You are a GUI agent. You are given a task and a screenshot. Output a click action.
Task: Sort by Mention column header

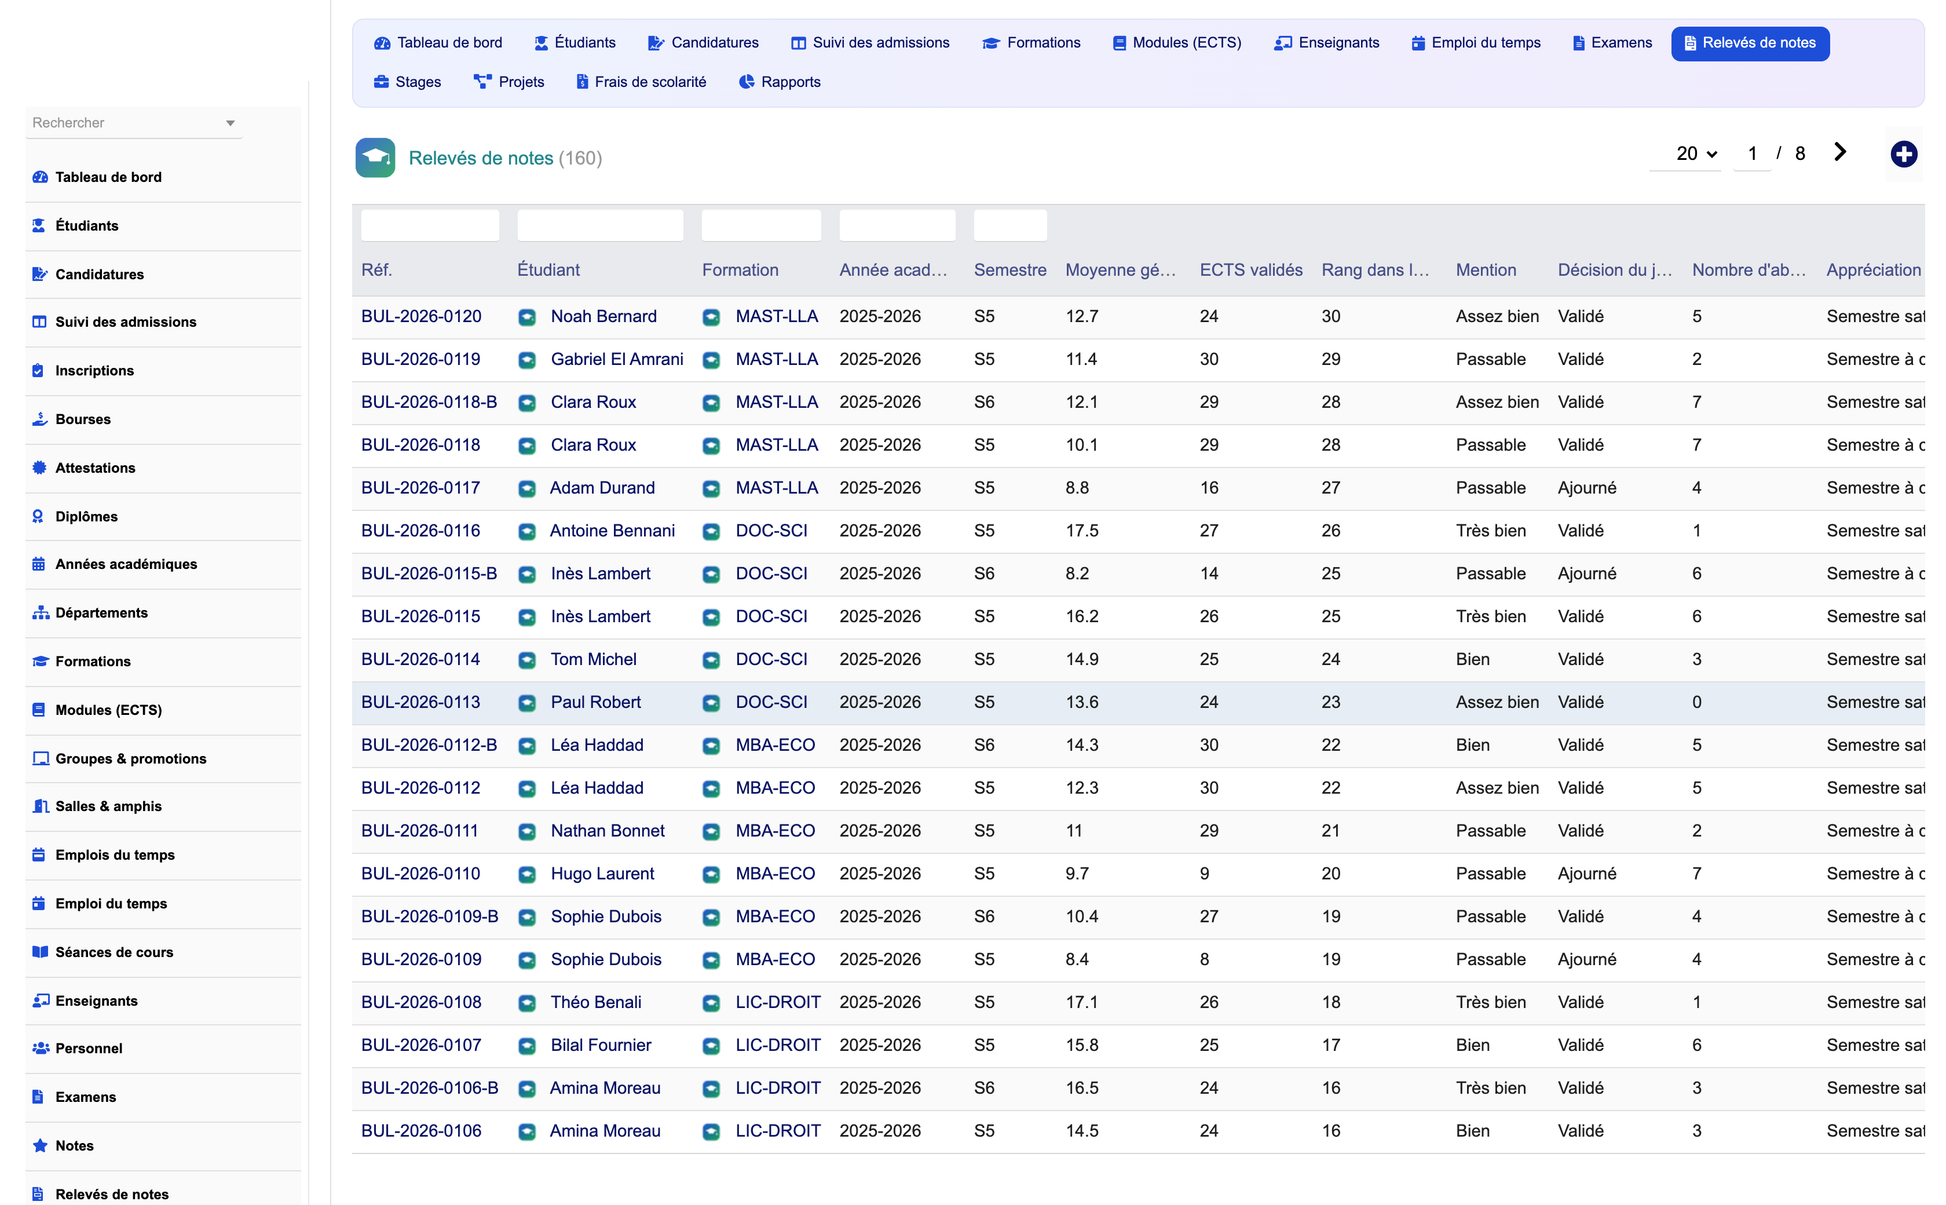coord(1486,270)
